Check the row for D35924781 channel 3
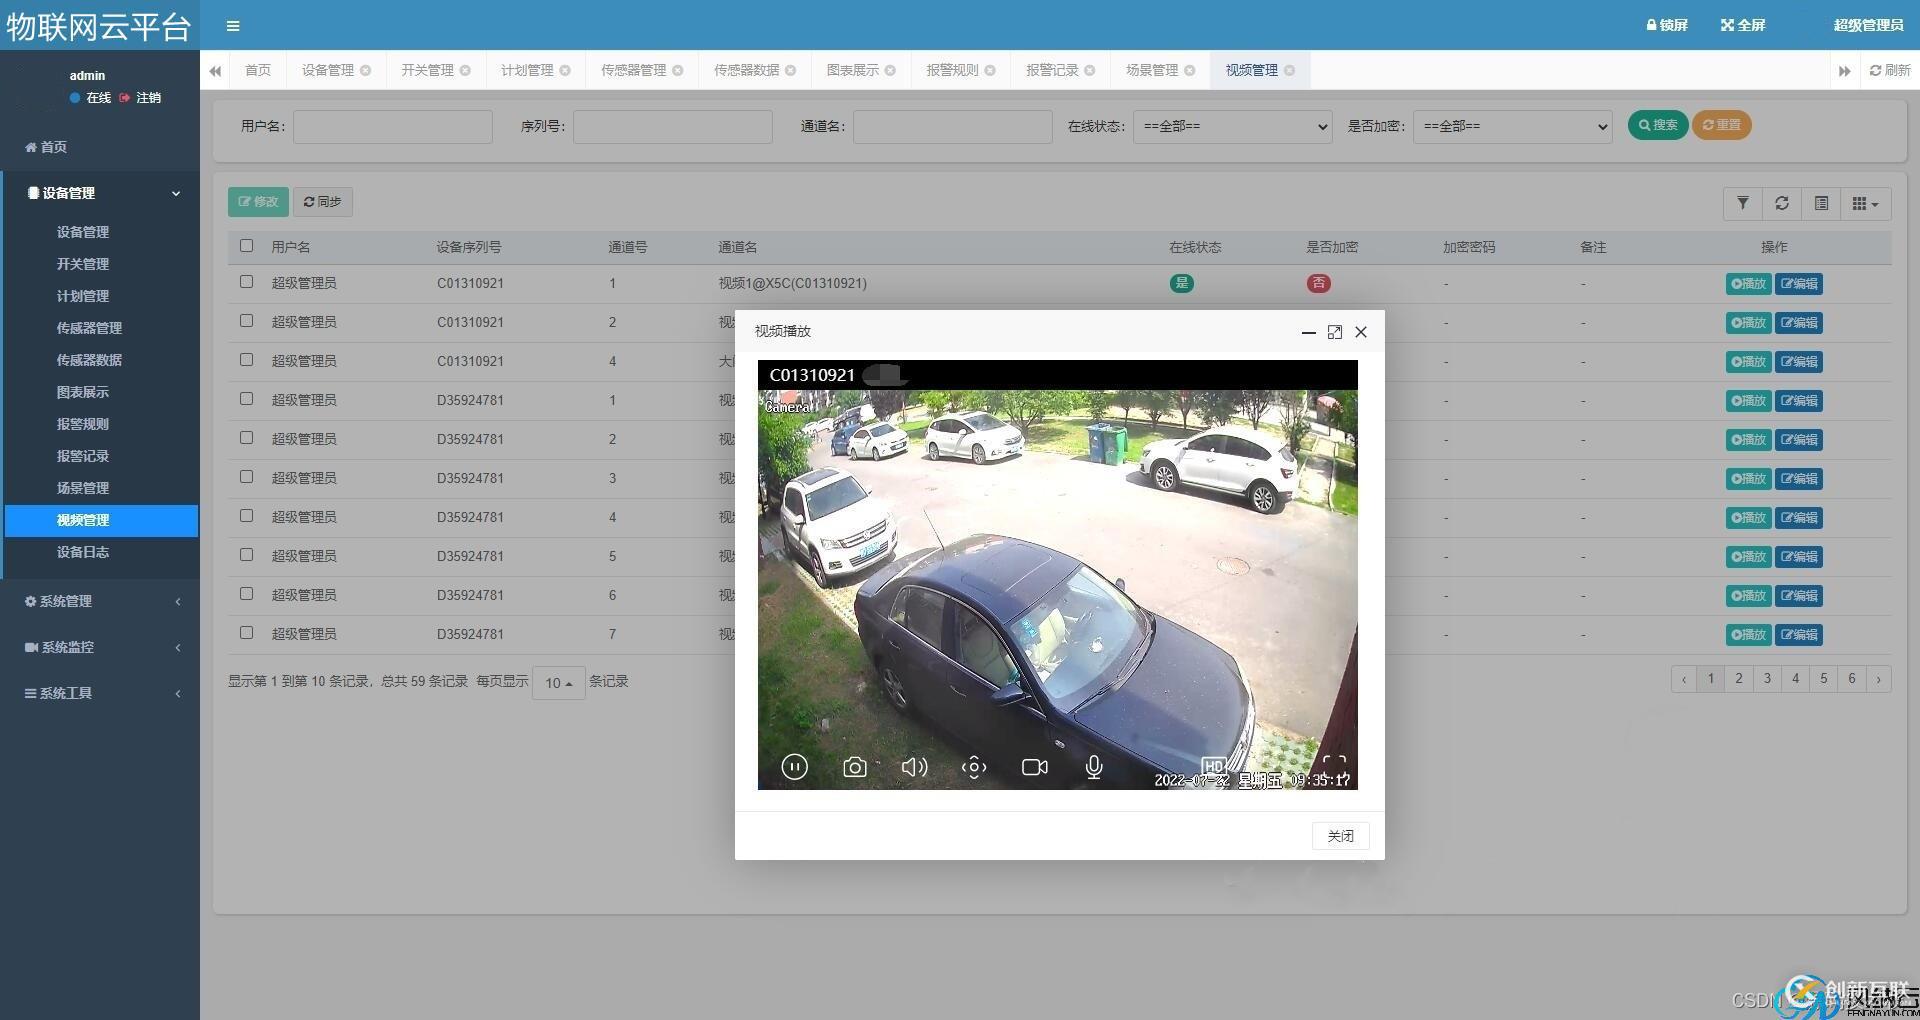Image resolution: width=1920 pixels, height=1020 pixels. [247, 477]
